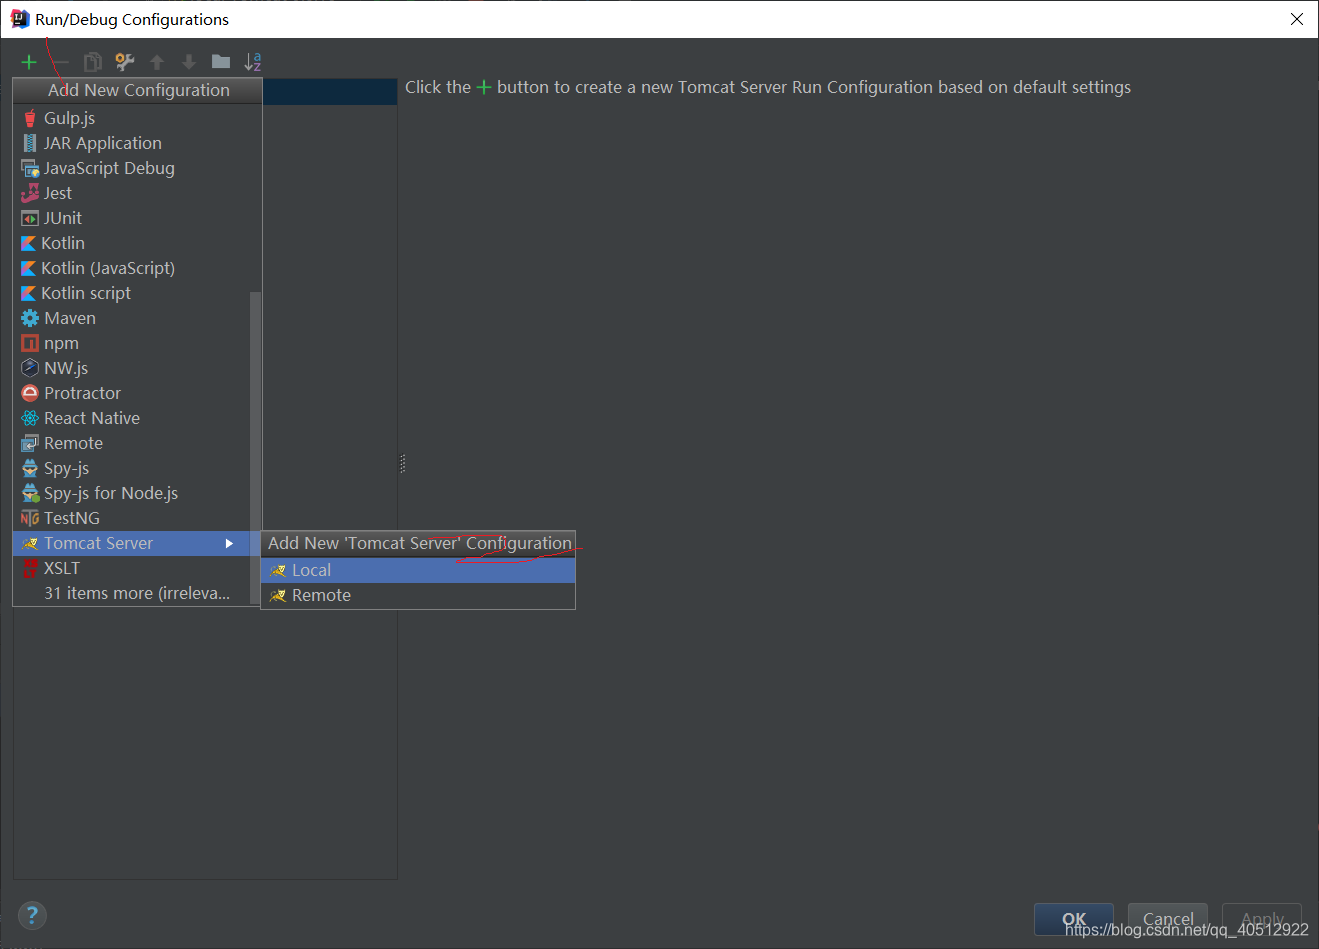Click the panel splitter grip handle
This screenshot has width=1319, height=949.
402,464
